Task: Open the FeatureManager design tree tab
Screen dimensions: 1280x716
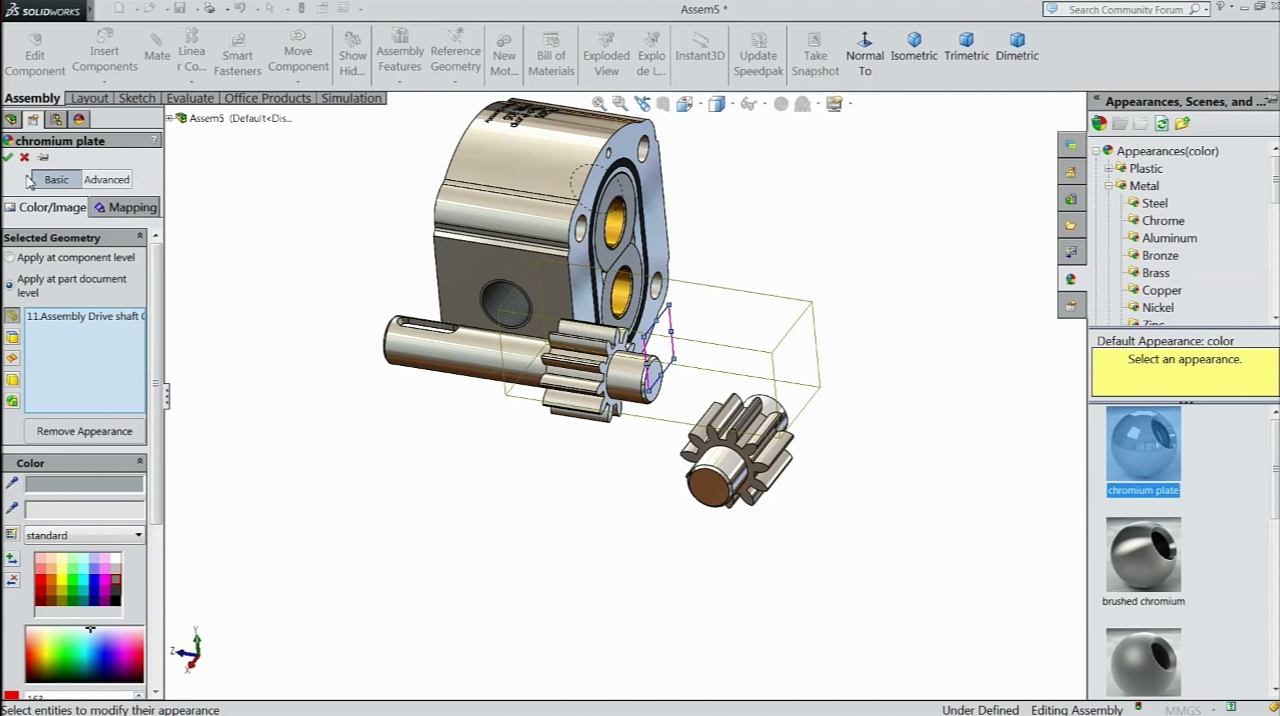Action: click(11, 119)
